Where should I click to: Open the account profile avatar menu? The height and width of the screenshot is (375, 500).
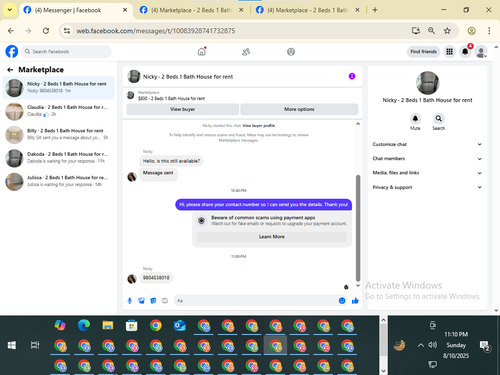point(481,52)
